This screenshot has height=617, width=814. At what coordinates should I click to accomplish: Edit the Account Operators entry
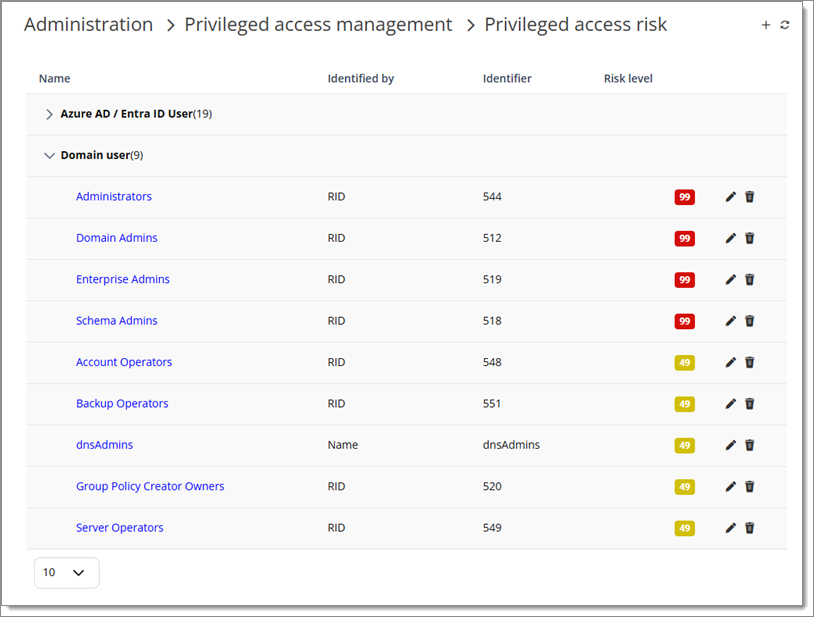(x=730, y=362)
